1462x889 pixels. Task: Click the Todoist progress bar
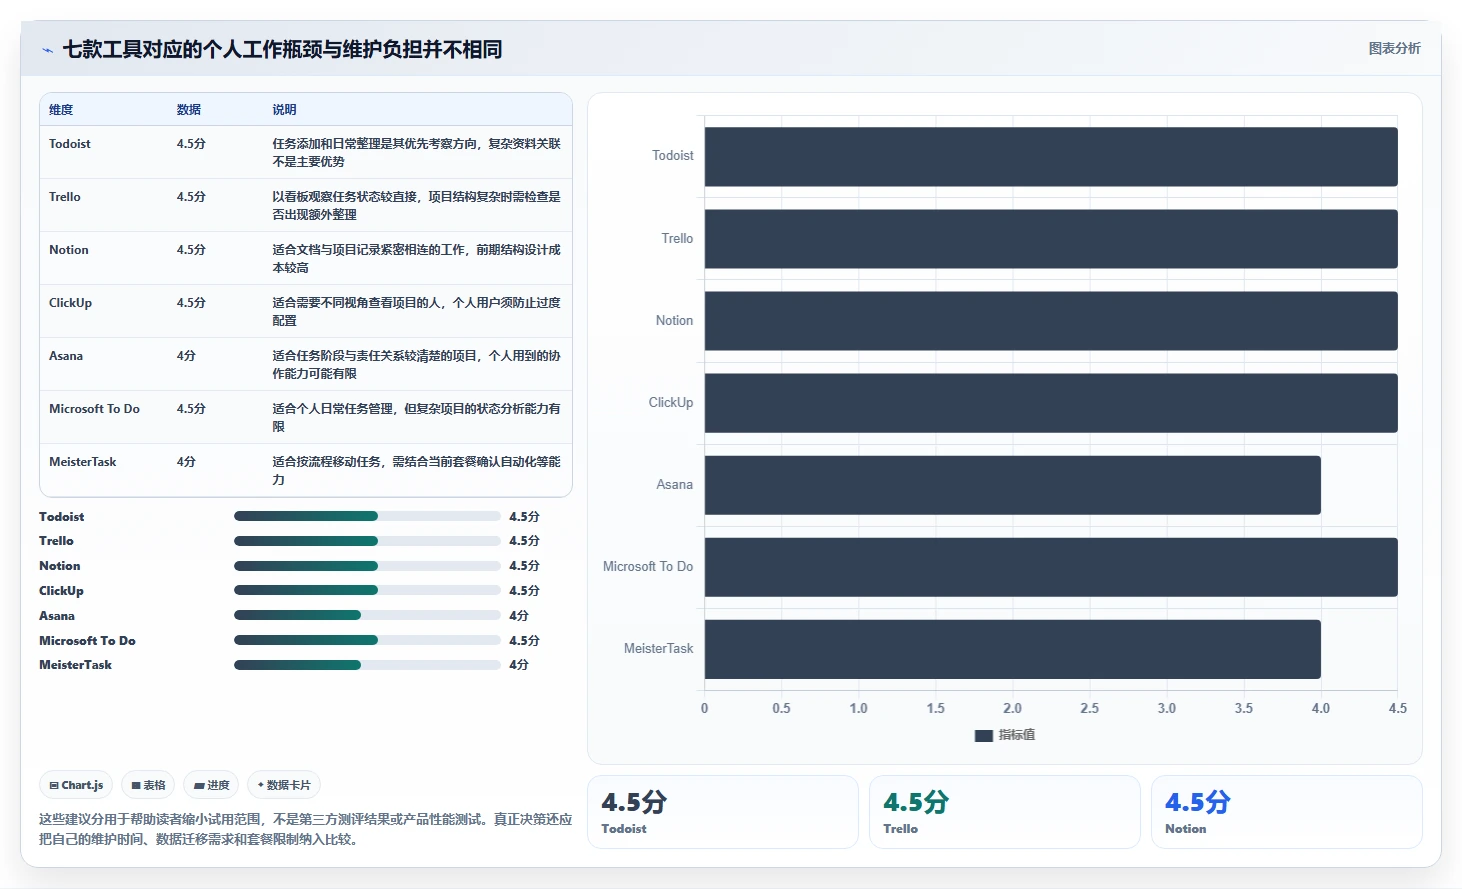point(367,516)
